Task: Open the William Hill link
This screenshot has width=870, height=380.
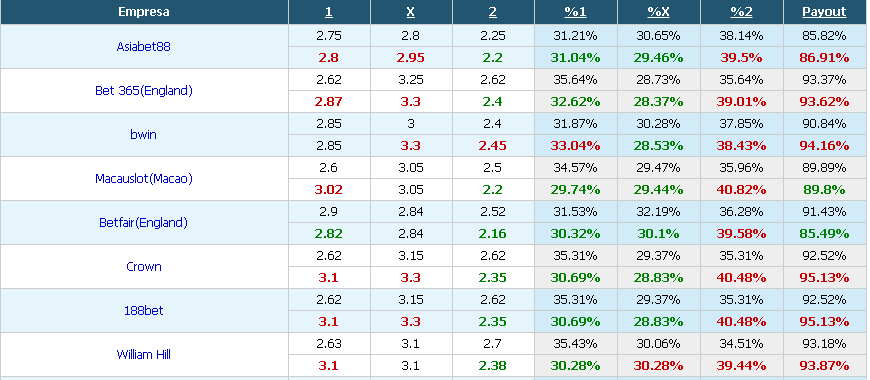Action: [143, 354]
